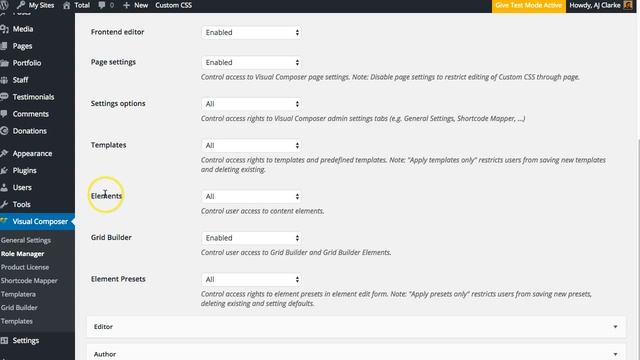
Task: Click the Donations sidebar icon
Action: tap(4, 131)
